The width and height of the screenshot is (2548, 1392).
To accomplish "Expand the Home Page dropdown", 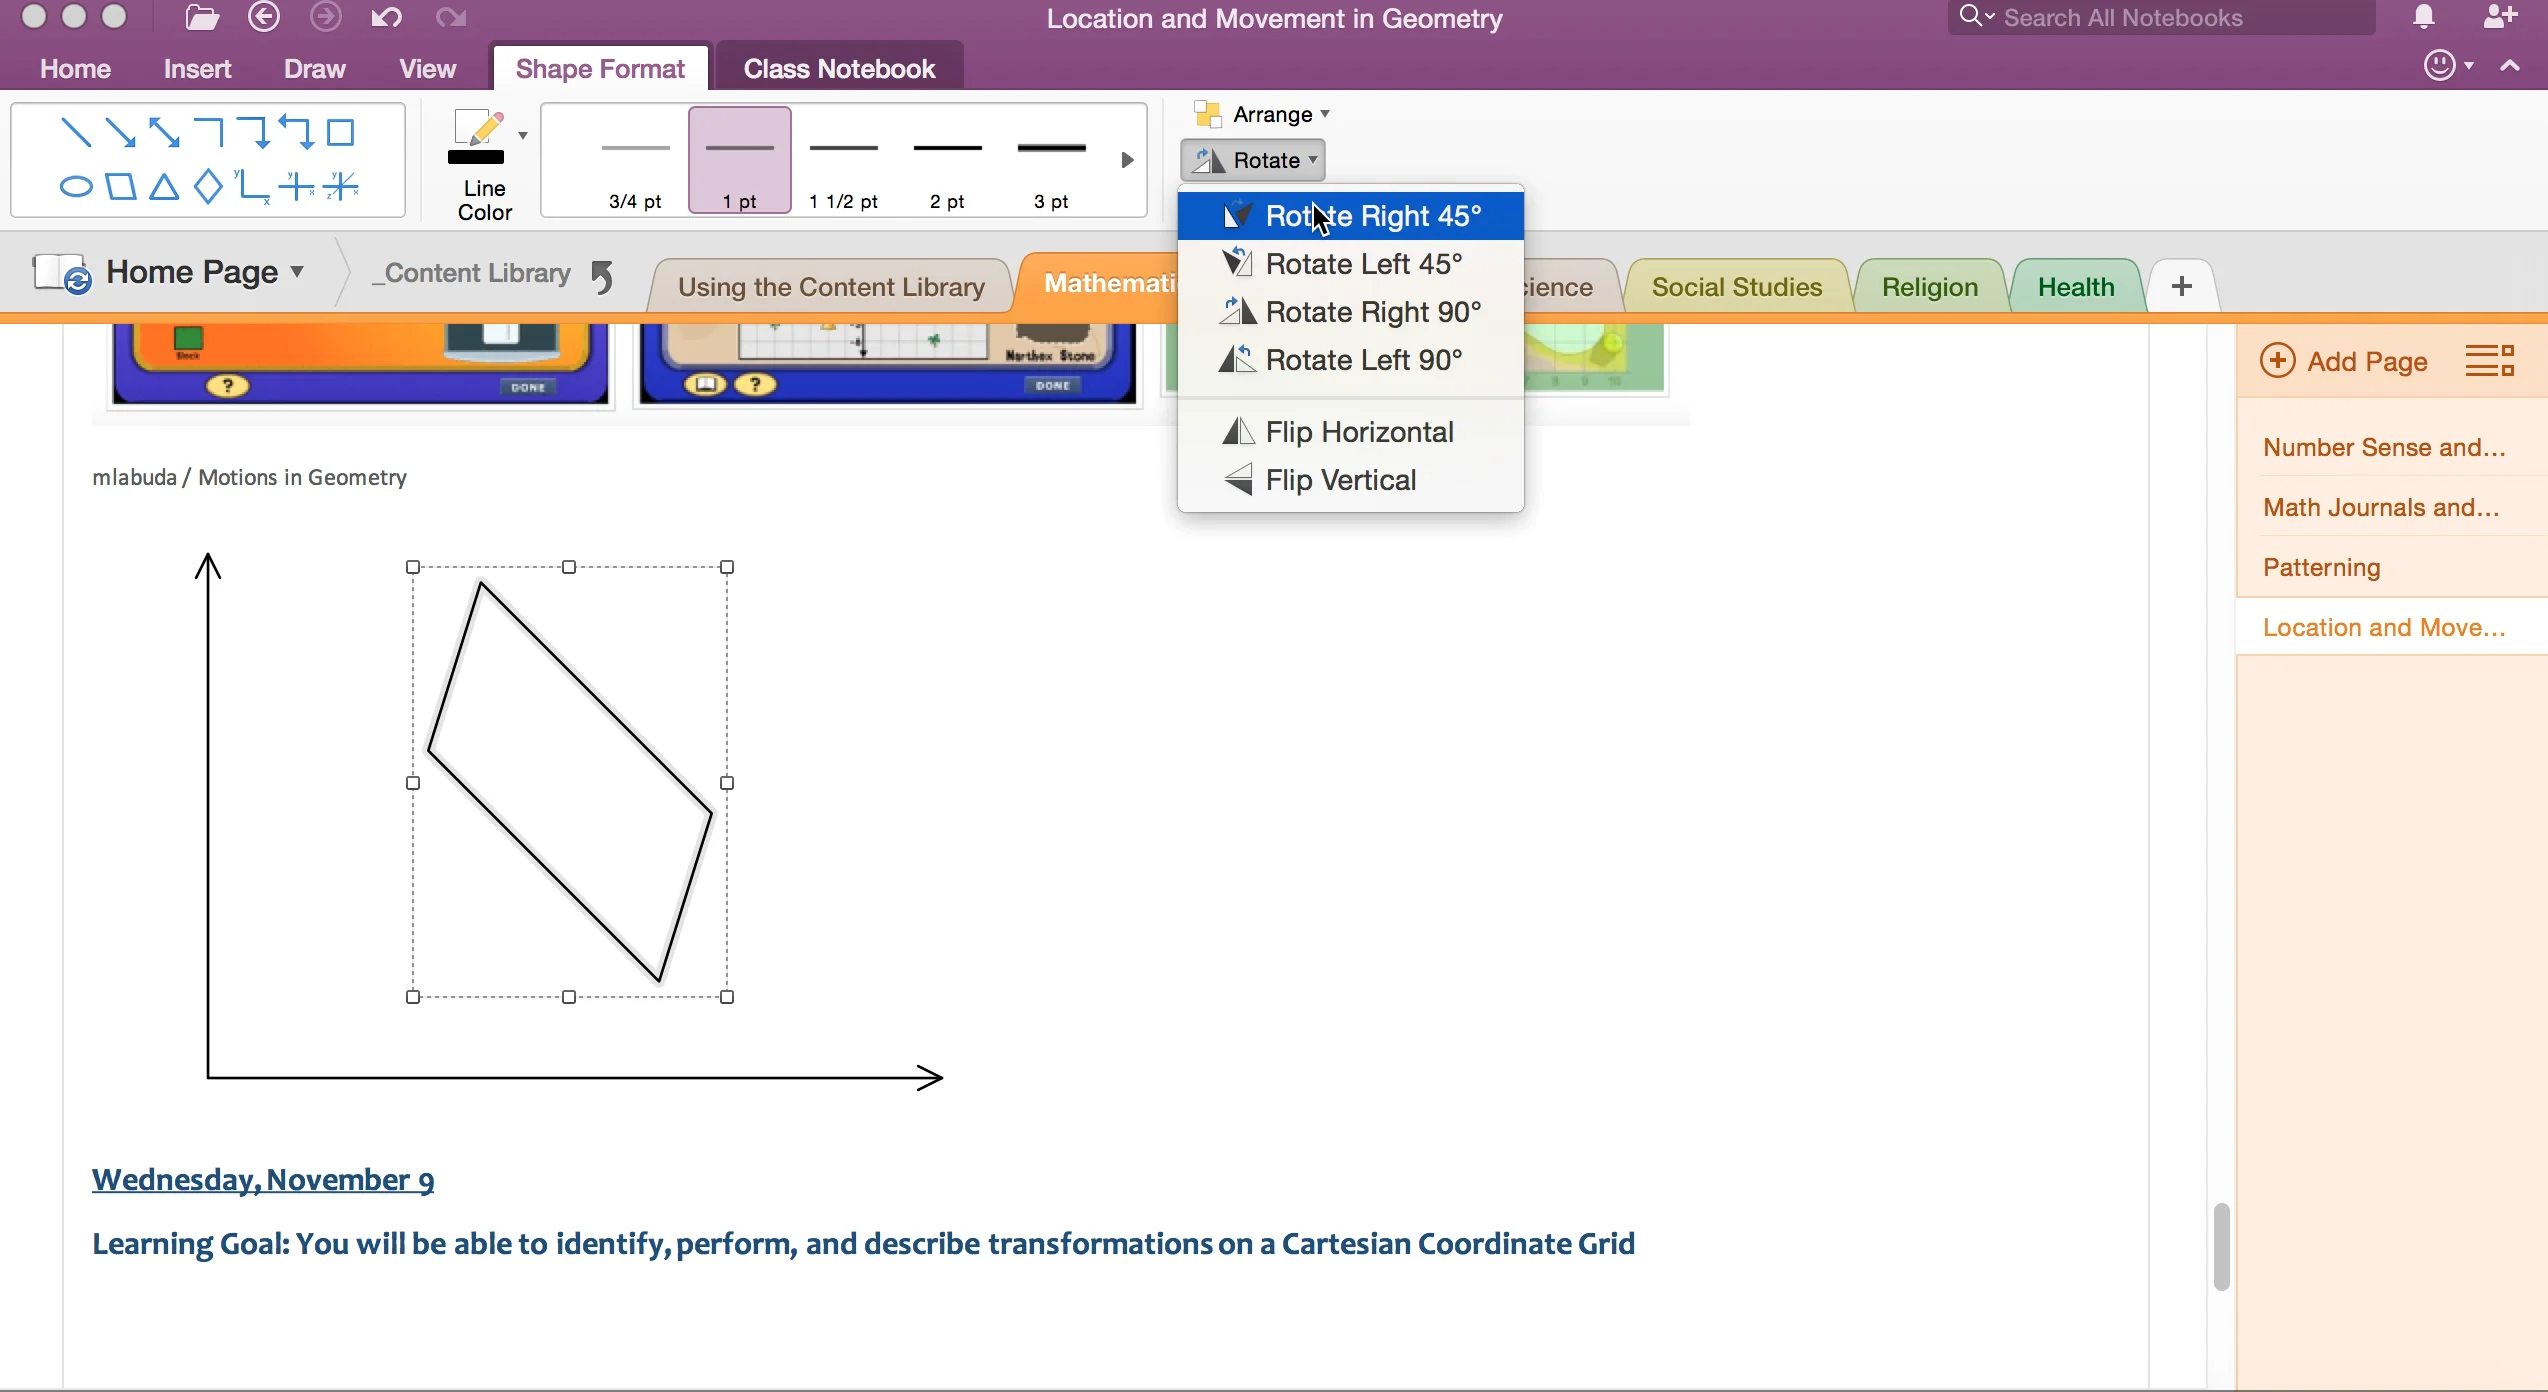I will pos(298,272).
